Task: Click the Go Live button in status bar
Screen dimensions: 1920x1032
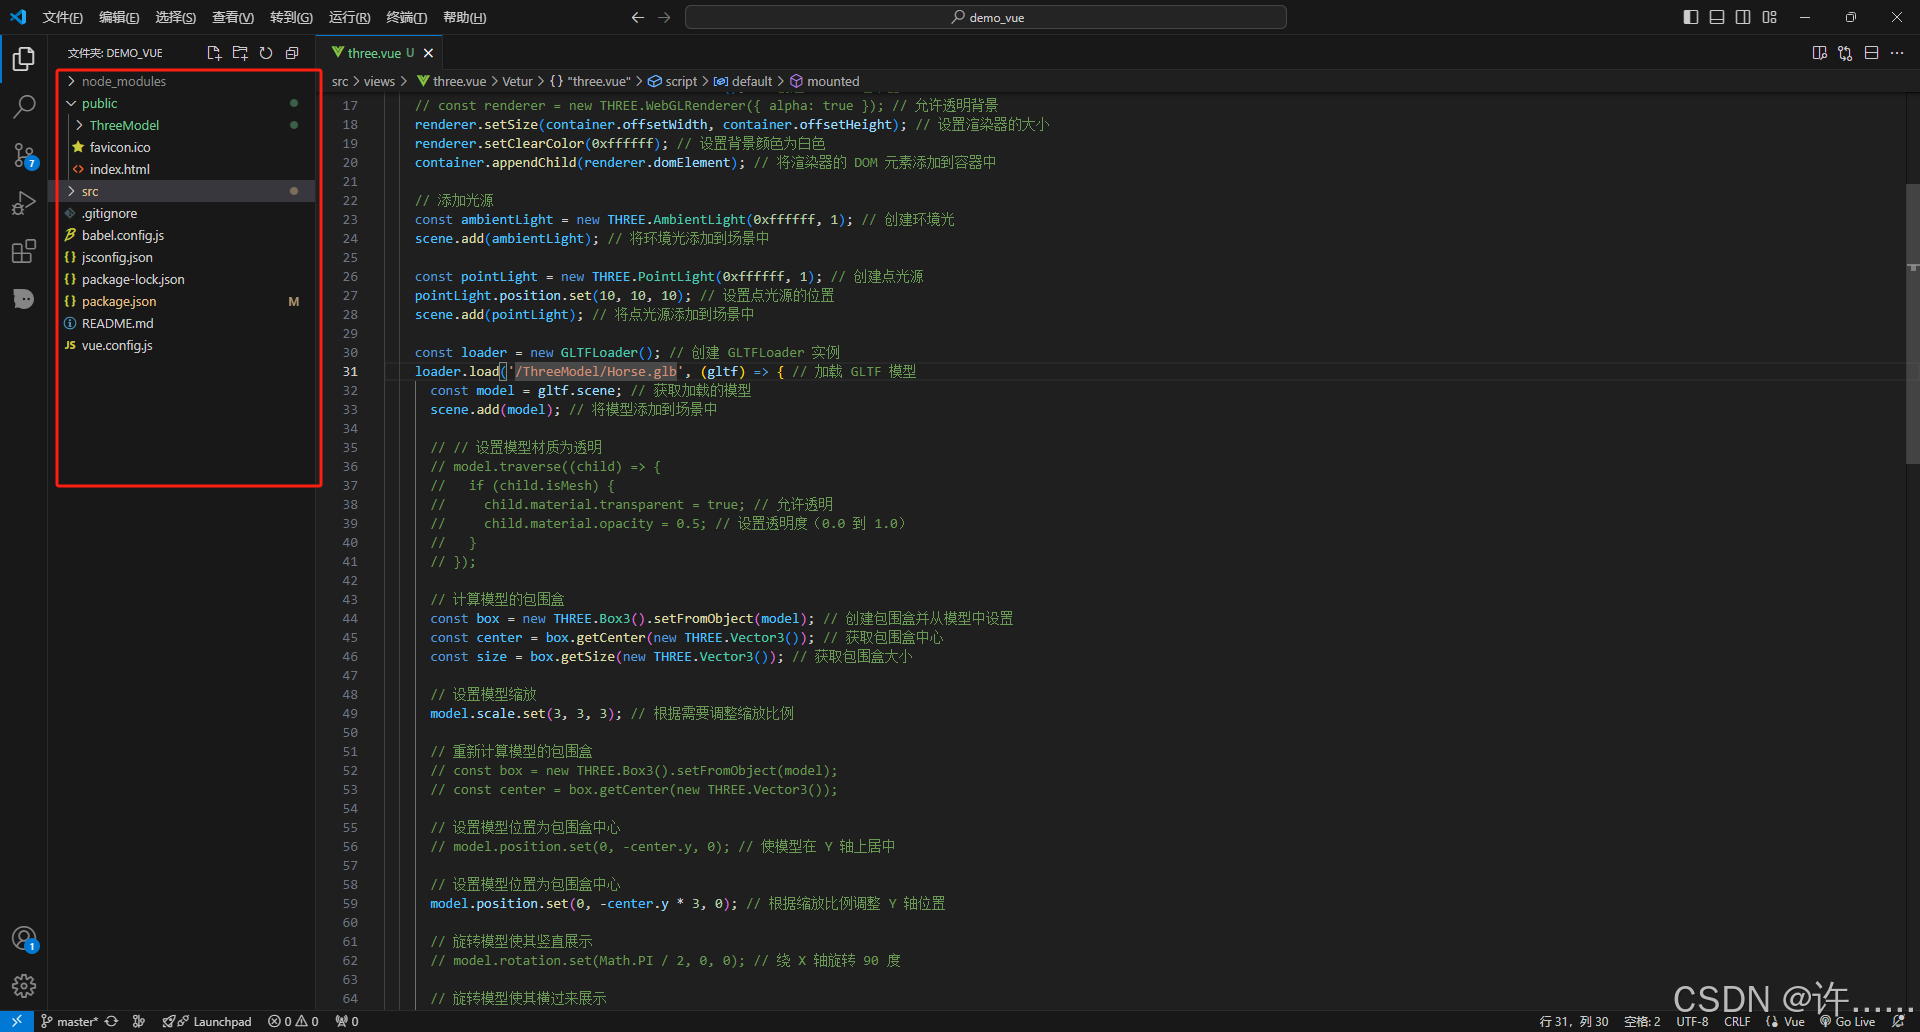Action: point(1852,1021)
